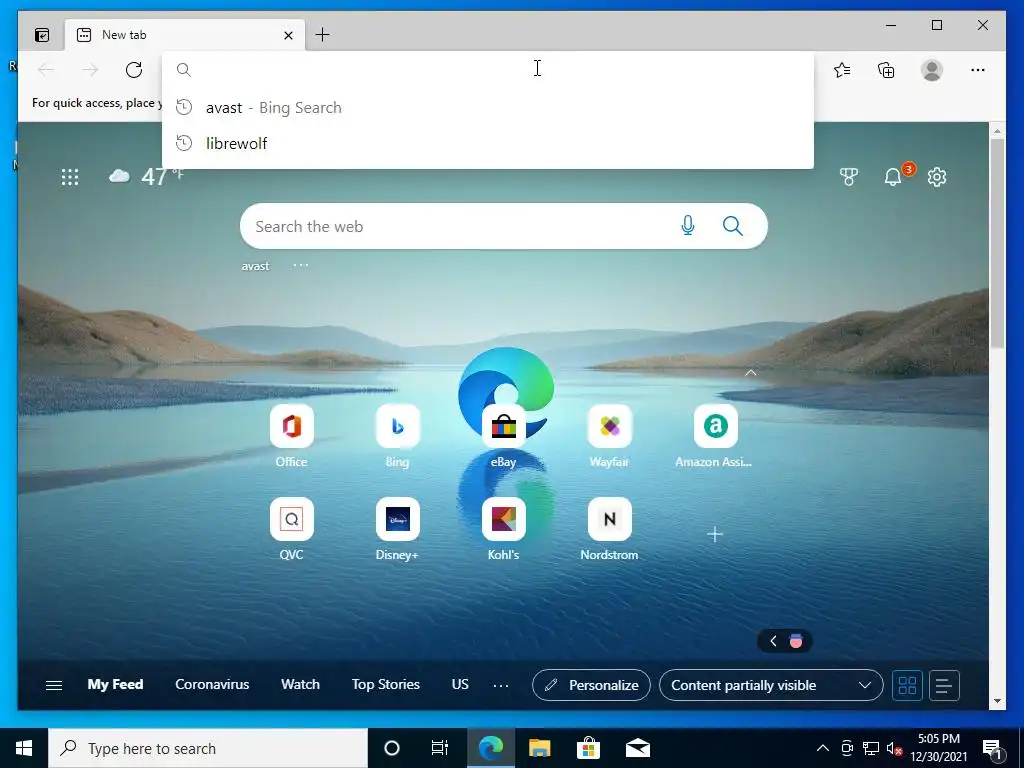Switch feed to grid view
Image resolution: width=1024 pixels, height=768 pixels.
click(908, 685)
